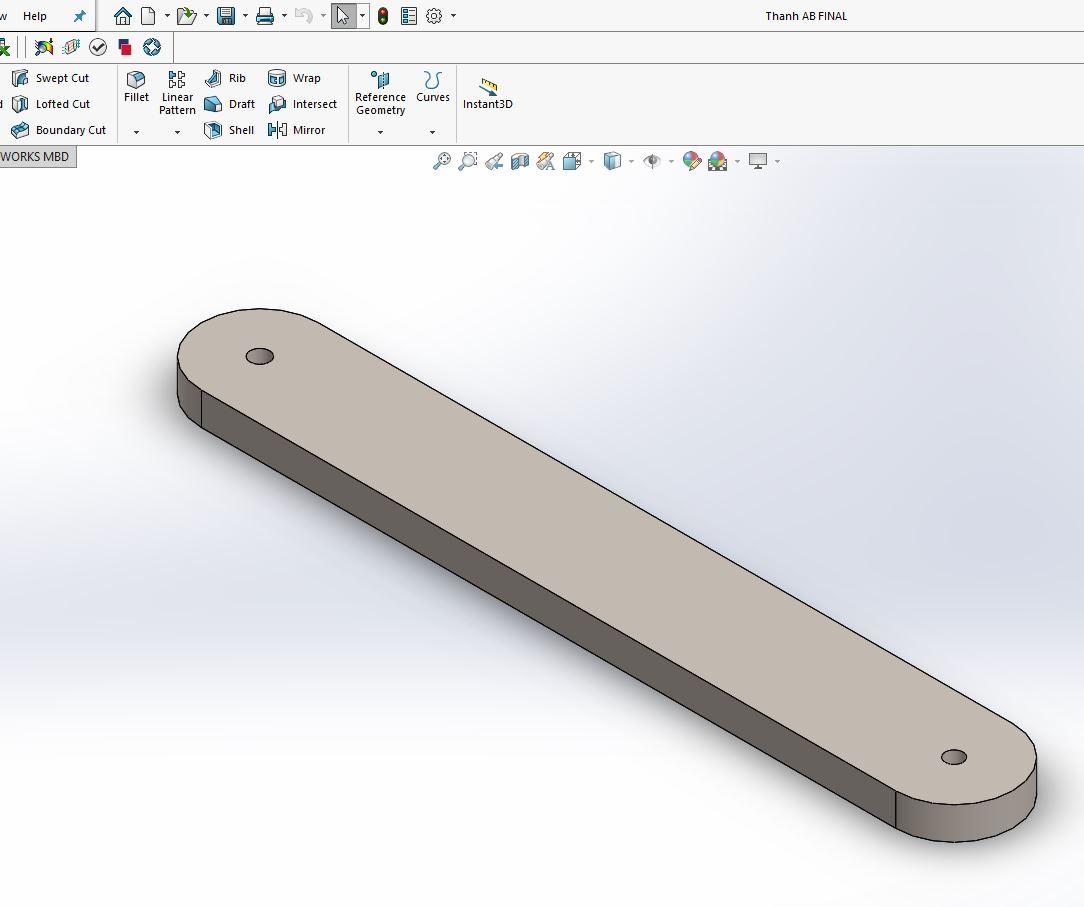Pin the menu bar with the pushpin
The width and height of the screenshot is (1084, 907).
(80, 16)
